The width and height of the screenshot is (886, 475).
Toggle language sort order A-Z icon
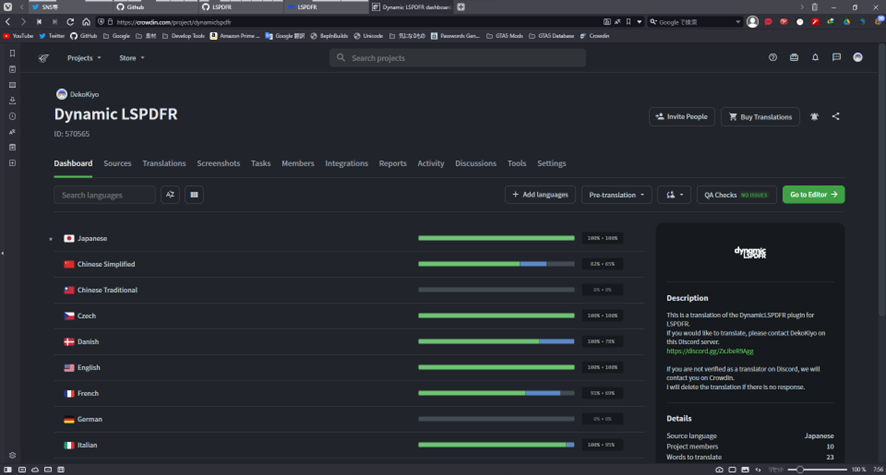pos(170,194)
